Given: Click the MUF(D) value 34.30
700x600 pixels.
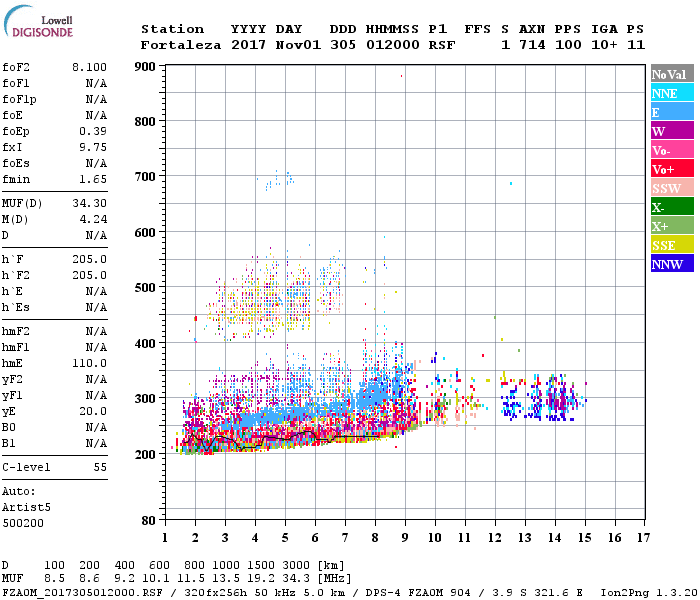Looking at the screenshot, I should pyautogui.click(x=89, y=204).
